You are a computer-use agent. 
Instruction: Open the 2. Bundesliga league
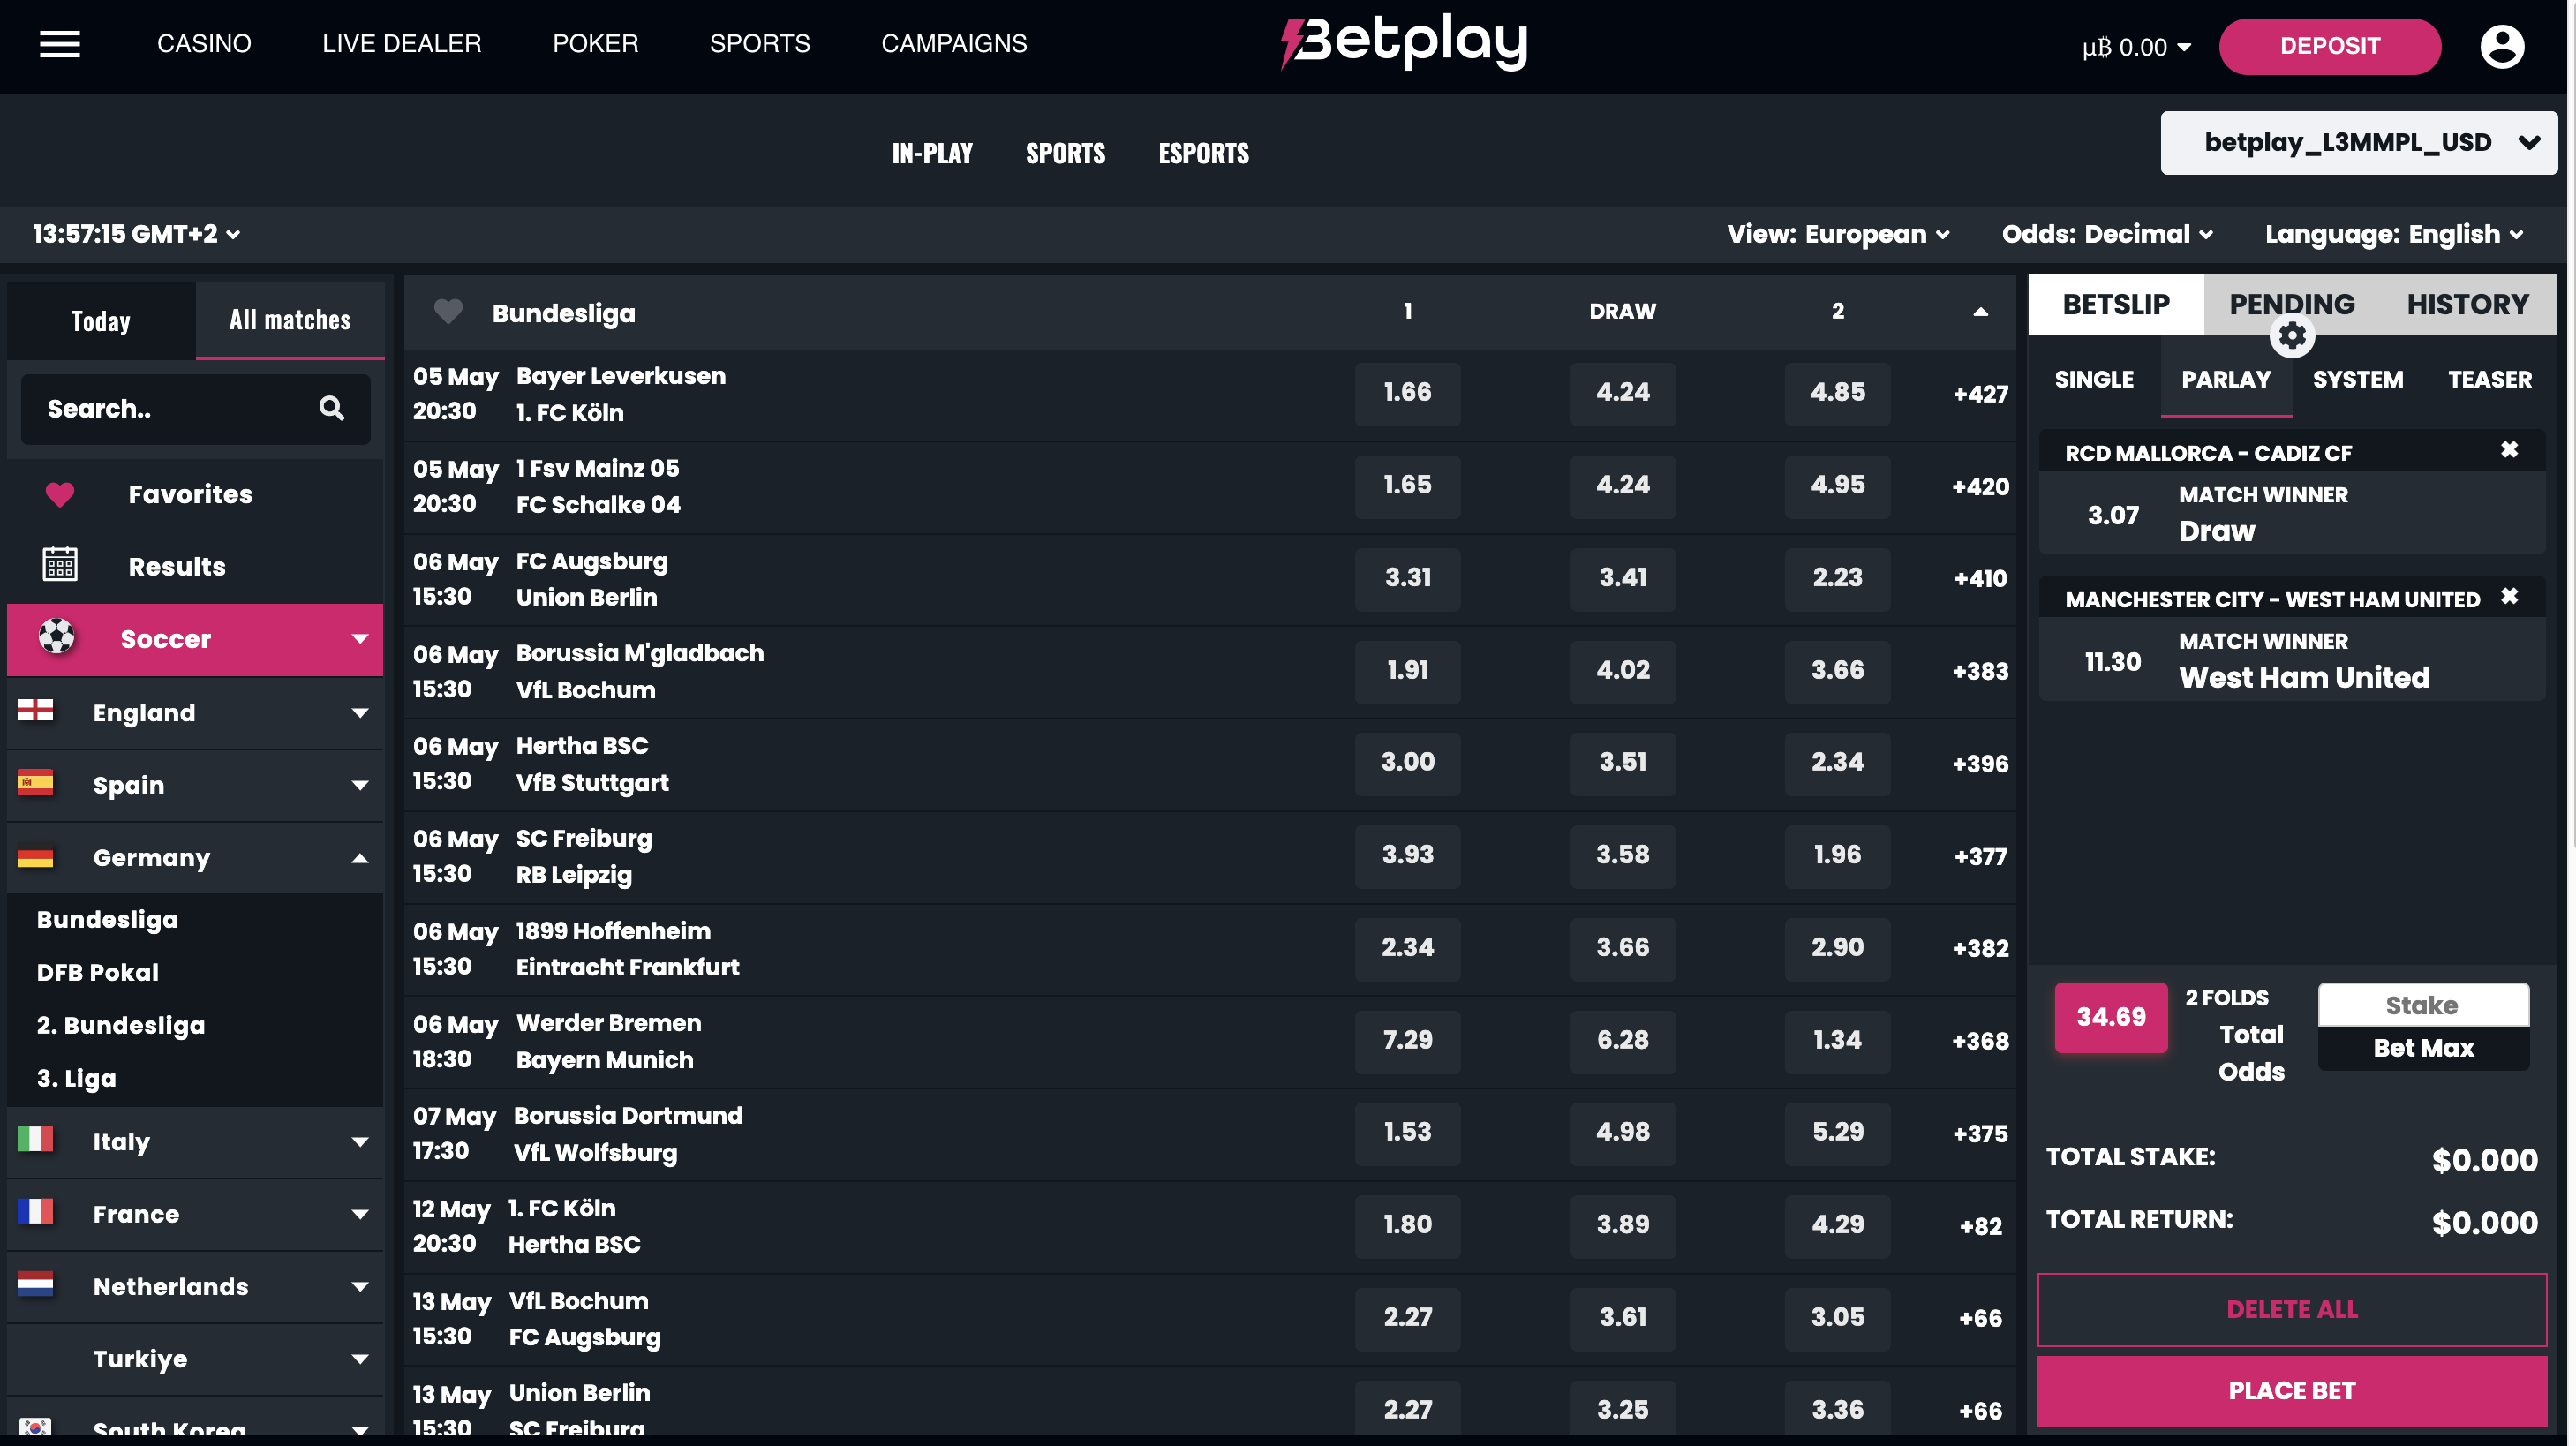(121, 1025)
